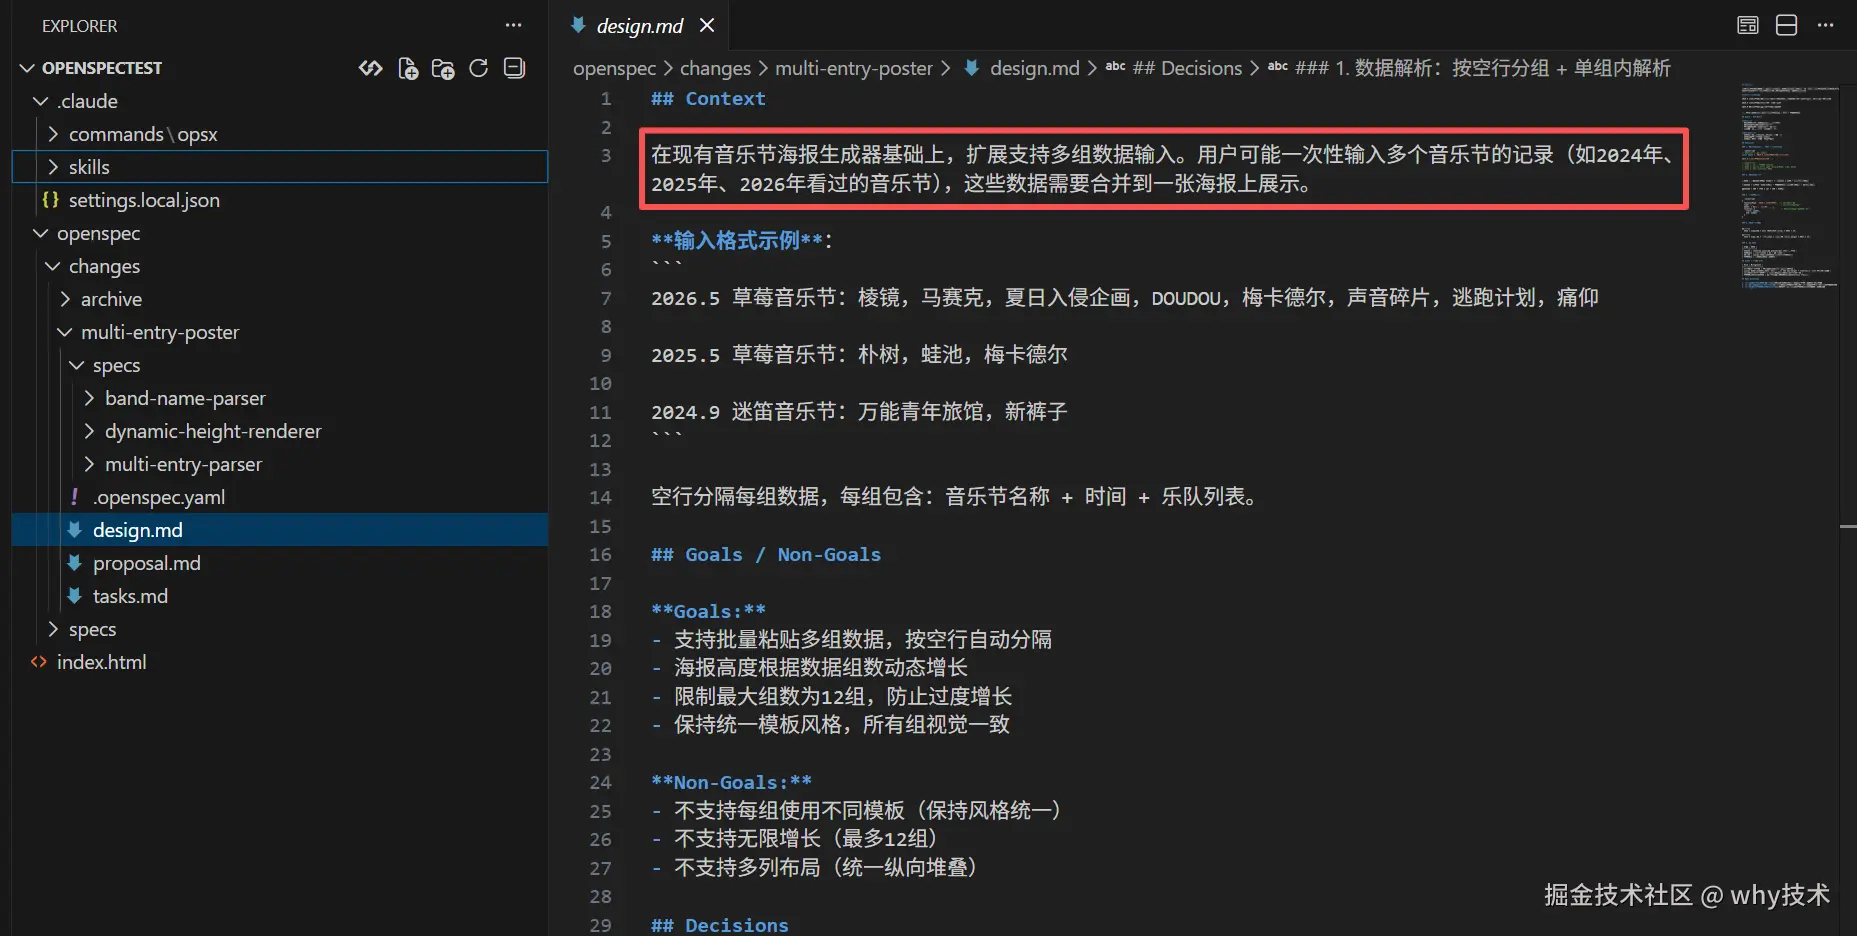1857x936 pixels.
Task: Close the design.md editor tab
Action: point(707,26)
